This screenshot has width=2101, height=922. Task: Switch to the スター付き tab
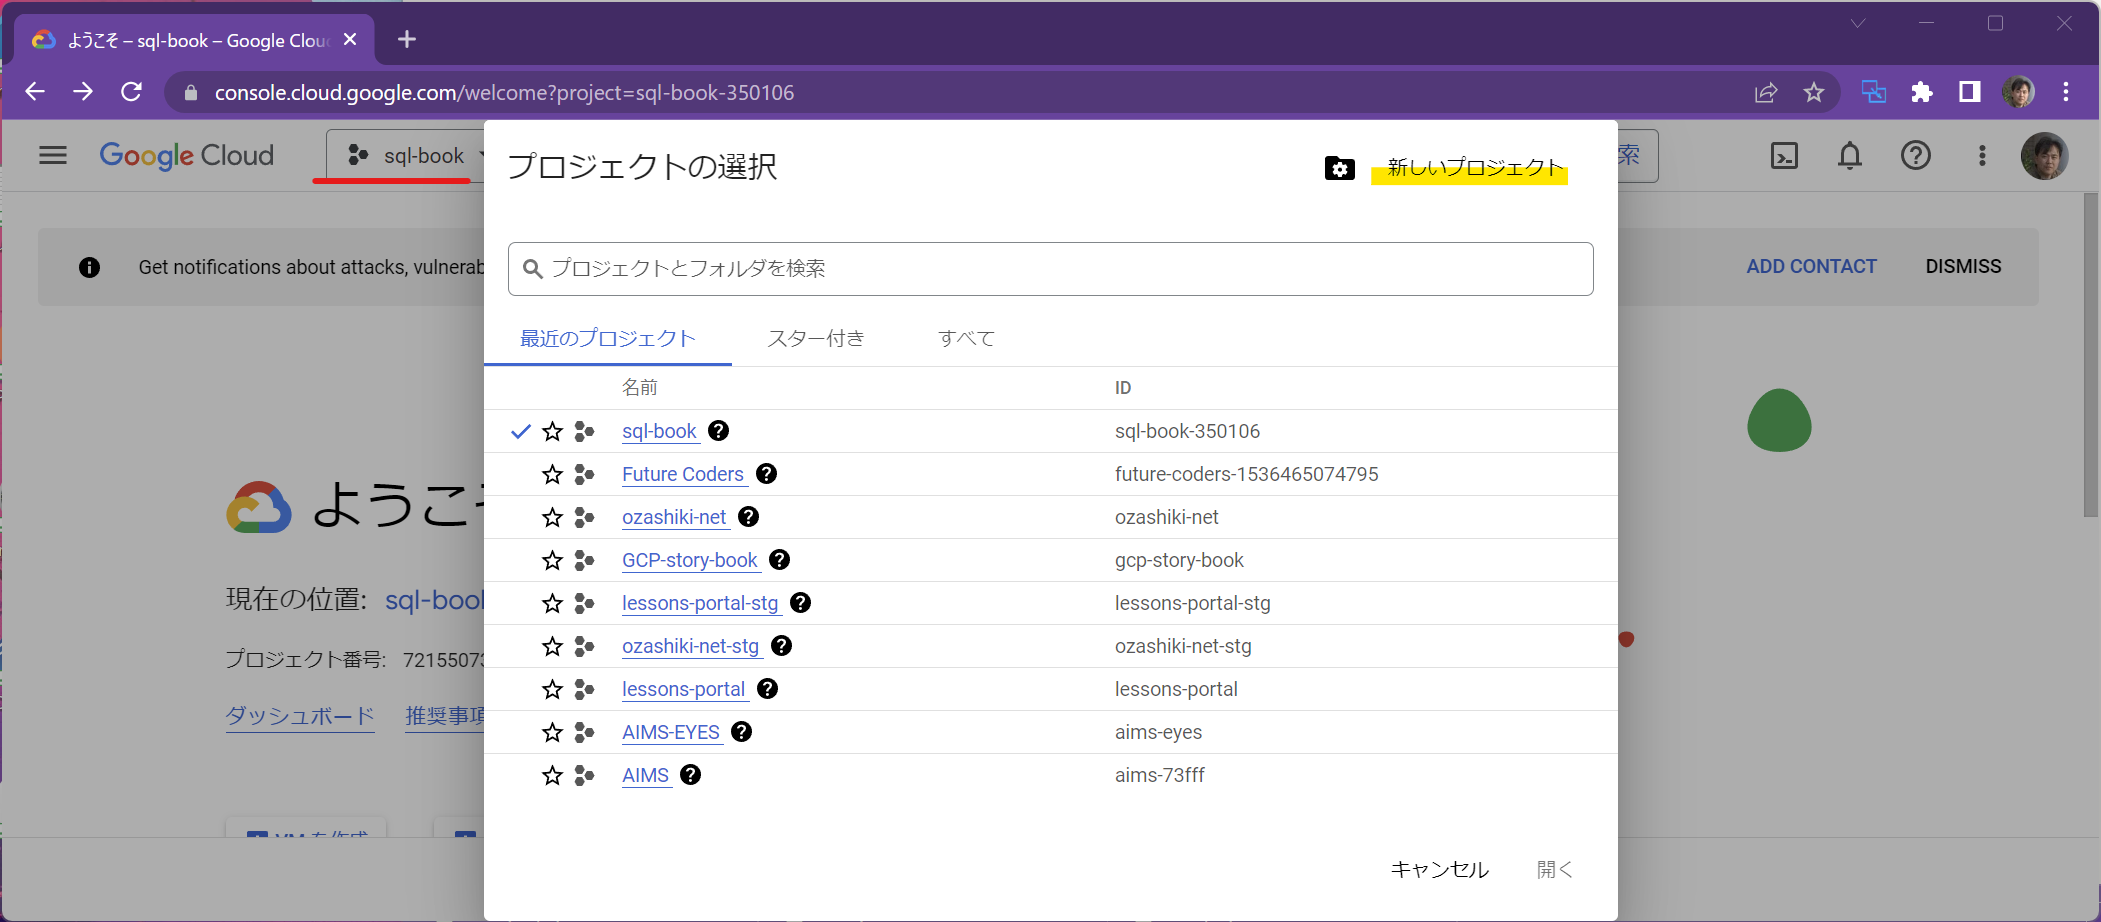[816, 338]
